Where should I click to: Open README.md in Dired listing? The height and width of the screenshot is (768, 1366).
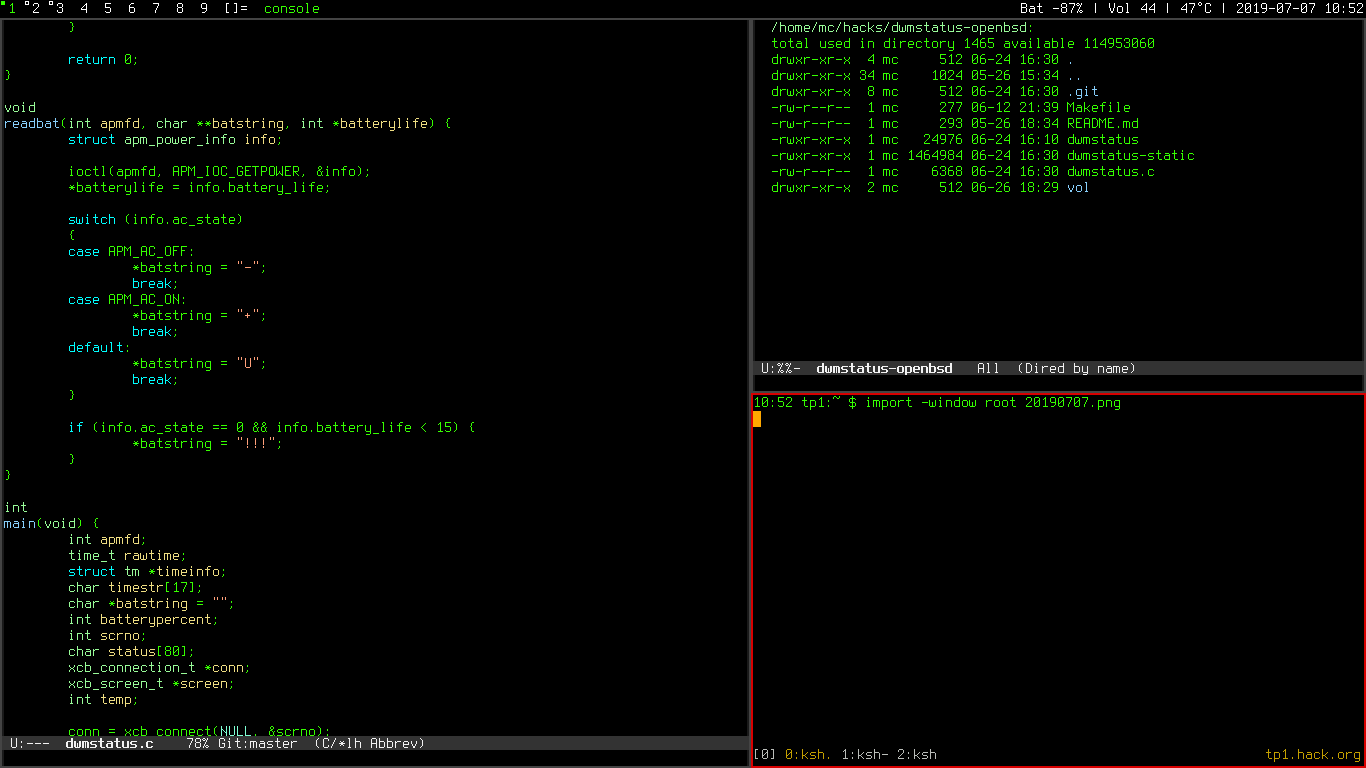pos(1102,123)
